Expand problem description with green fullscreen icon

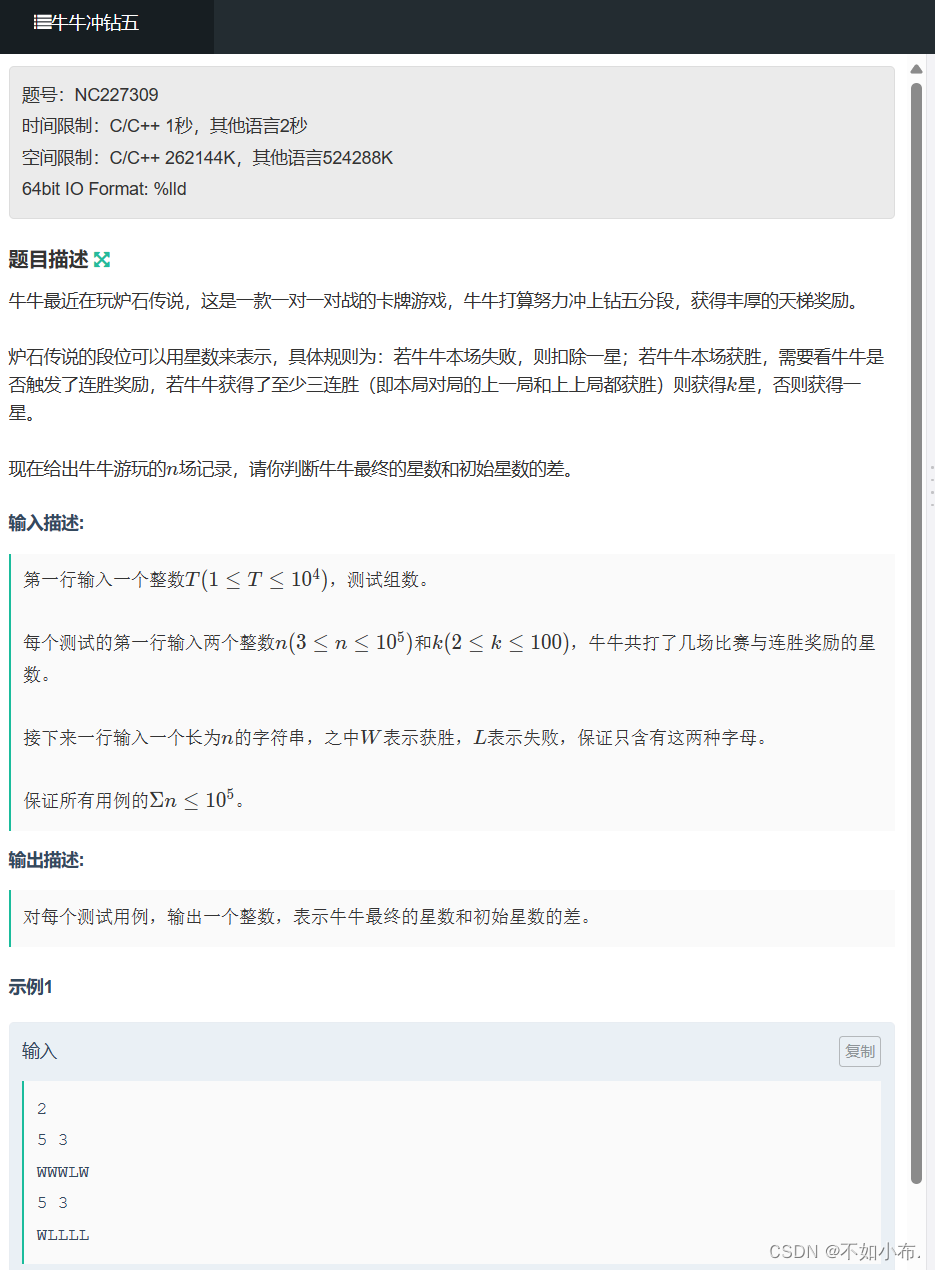pos(101,260)
